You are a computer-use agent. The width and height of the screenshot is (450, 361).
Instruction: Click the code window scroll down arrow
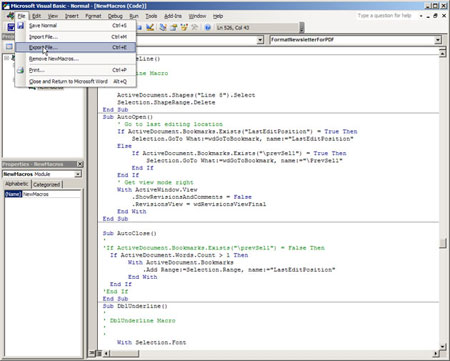click(x=443, y=347)
